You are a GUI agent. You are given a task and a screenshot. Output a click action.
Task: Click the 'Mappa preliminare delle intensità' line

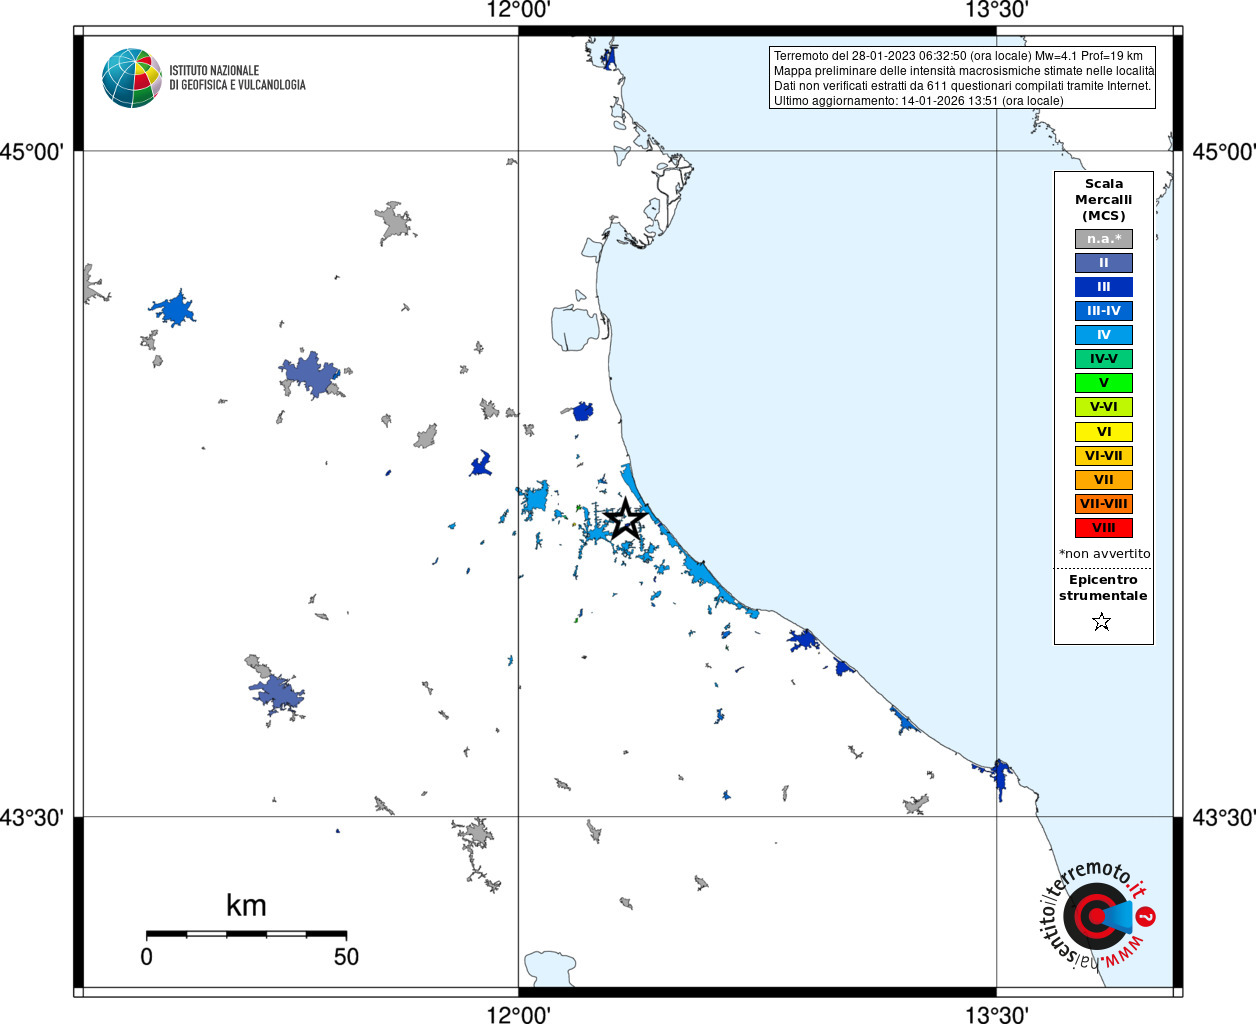tap(964, 71)
